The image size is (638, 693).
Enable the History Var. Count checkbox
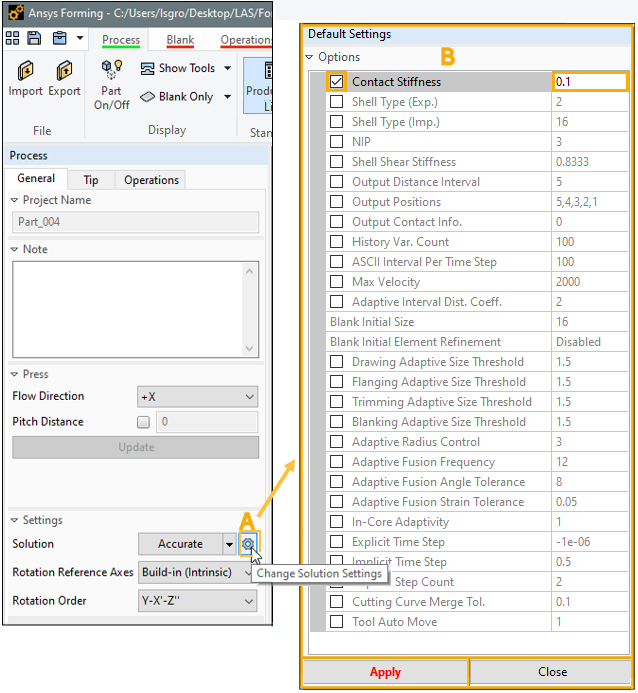(336, 242)
